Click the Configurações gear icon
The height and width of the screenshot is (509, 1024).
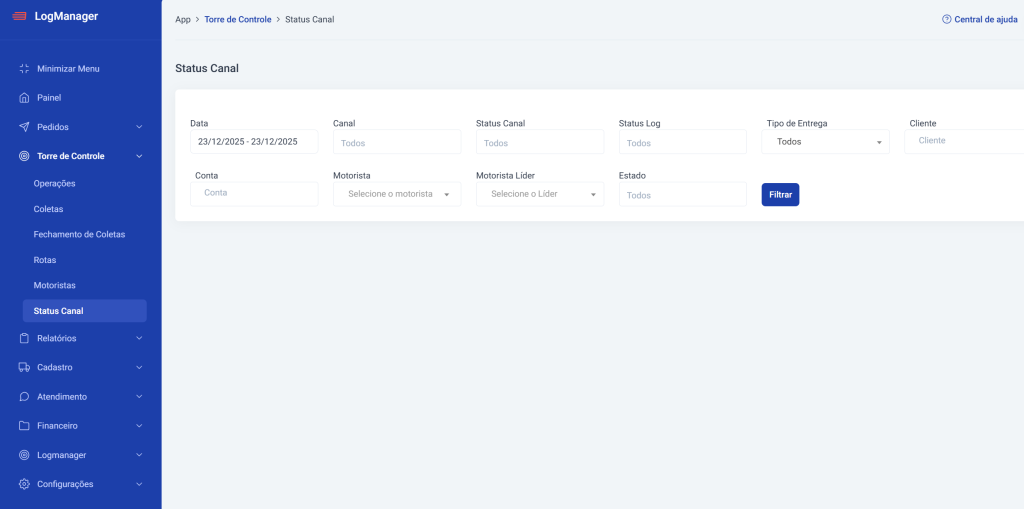coord(24,484)
